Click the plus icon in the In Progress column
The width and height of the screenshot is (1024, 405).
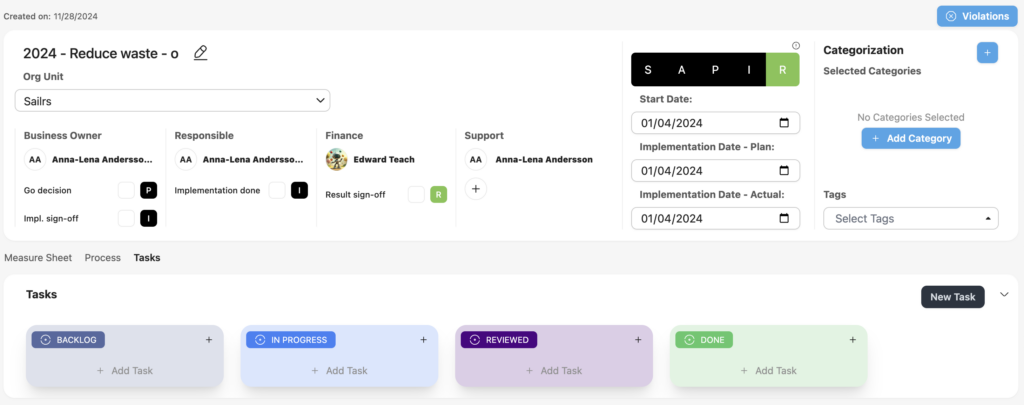423,340
